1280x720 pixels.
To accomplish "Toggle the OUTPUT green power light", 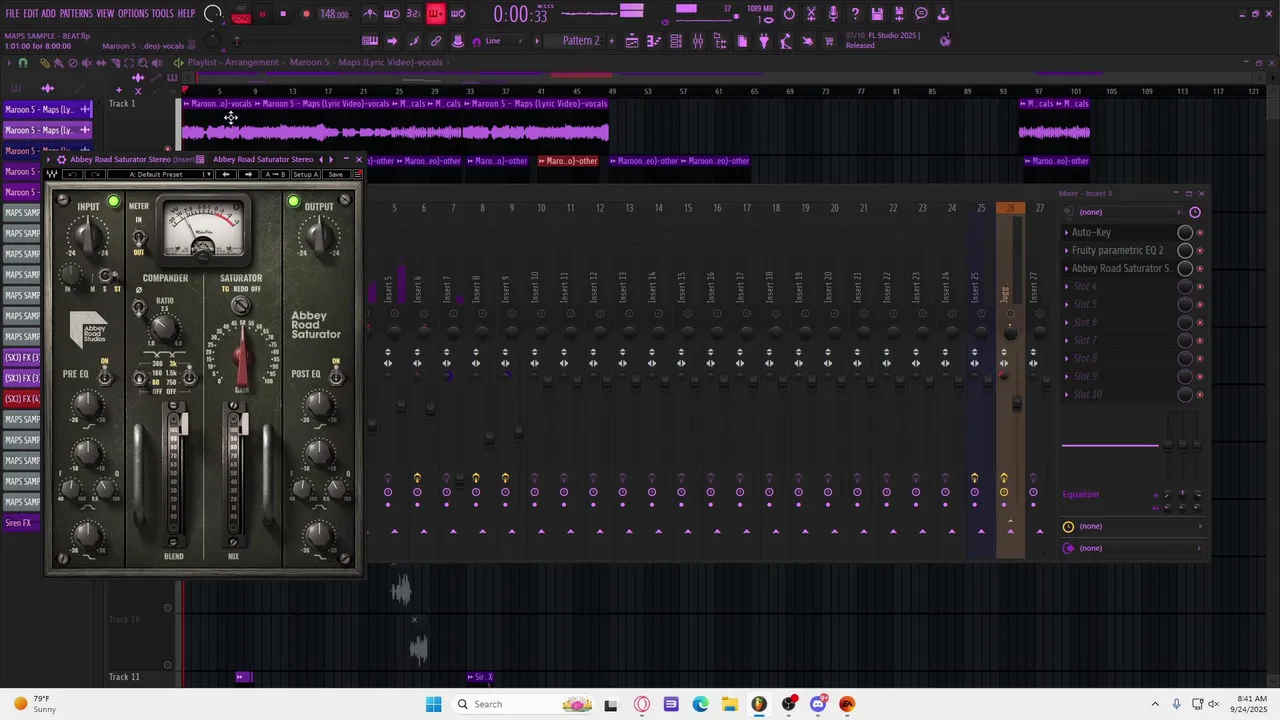I will tap(293, 202).
